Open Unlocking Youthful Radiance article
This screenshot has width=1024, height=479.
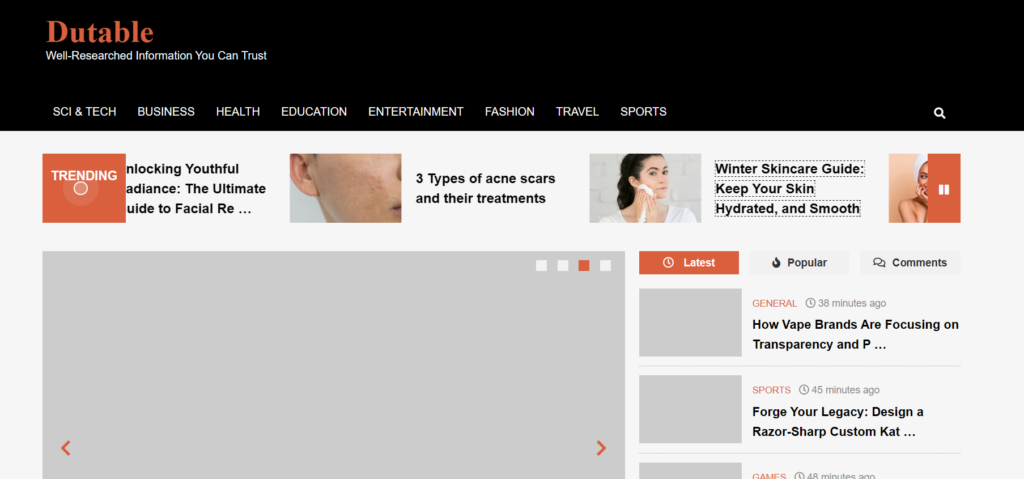coord(195,188)
